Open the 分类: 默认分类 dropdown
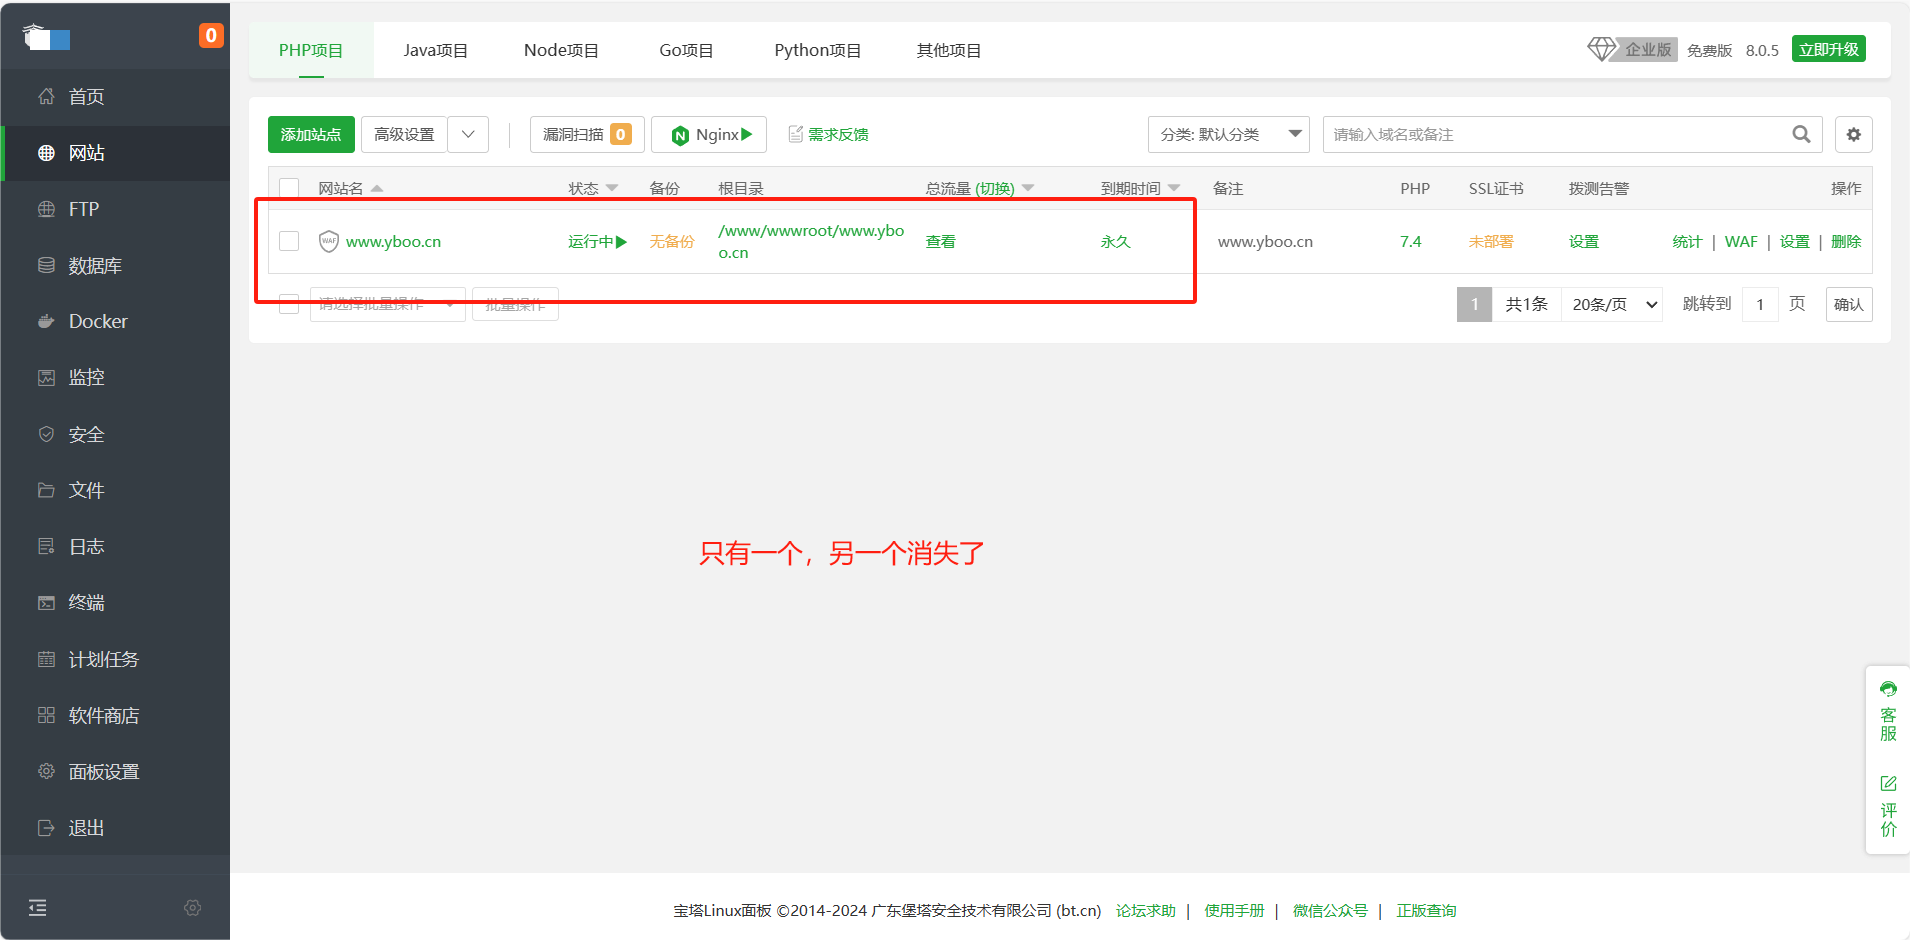The width and height of the screenshot is (1910, 940). tap(1229, 134)
